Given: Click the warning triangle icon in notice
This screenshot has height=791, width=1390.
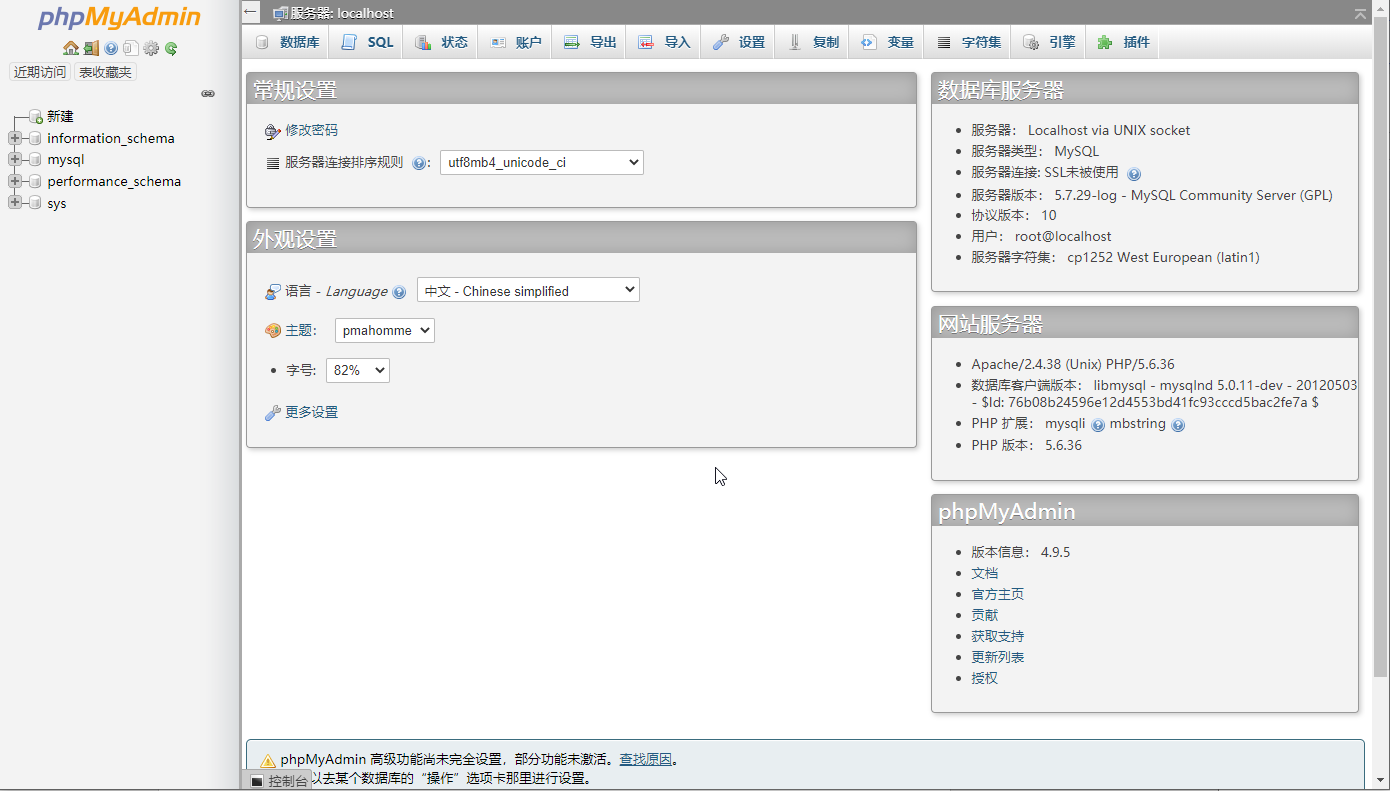Looking at the screenshot, I should 268,760.
